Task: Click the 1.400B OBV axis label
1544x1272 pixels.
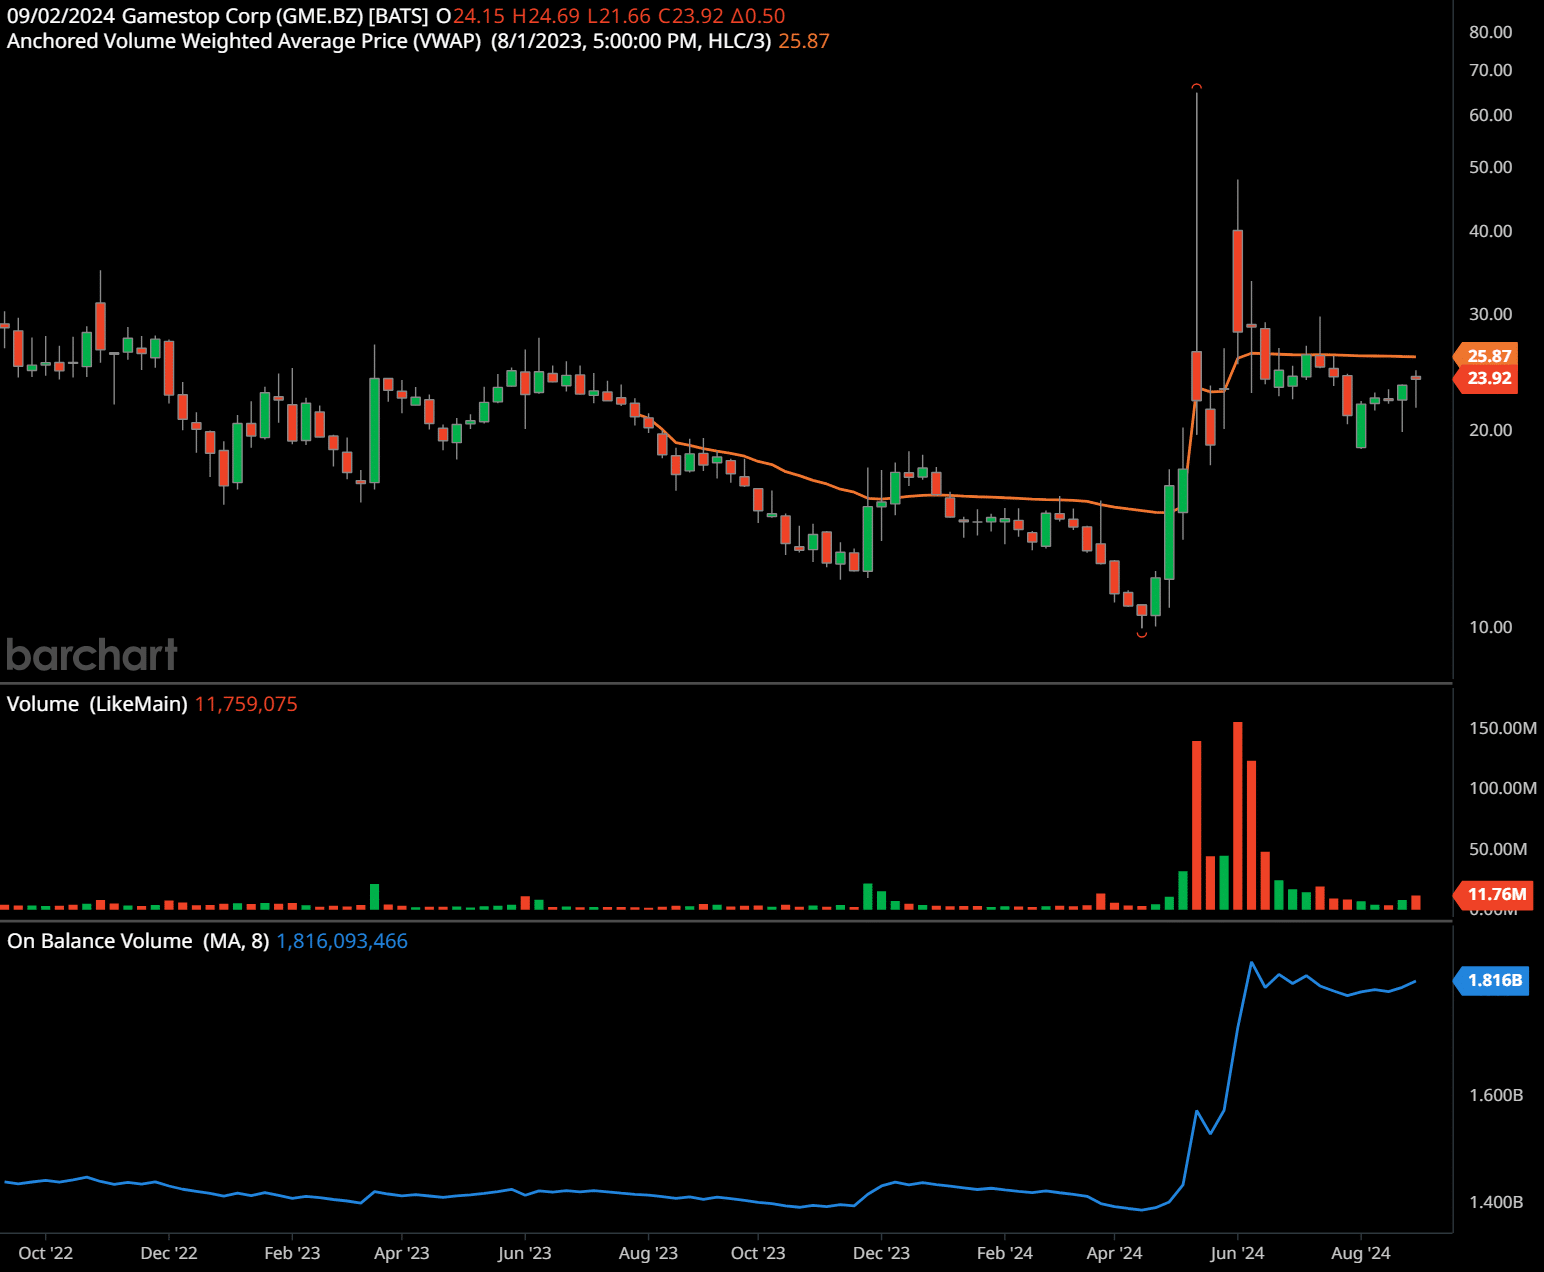Action: tap(1496, 1202)
